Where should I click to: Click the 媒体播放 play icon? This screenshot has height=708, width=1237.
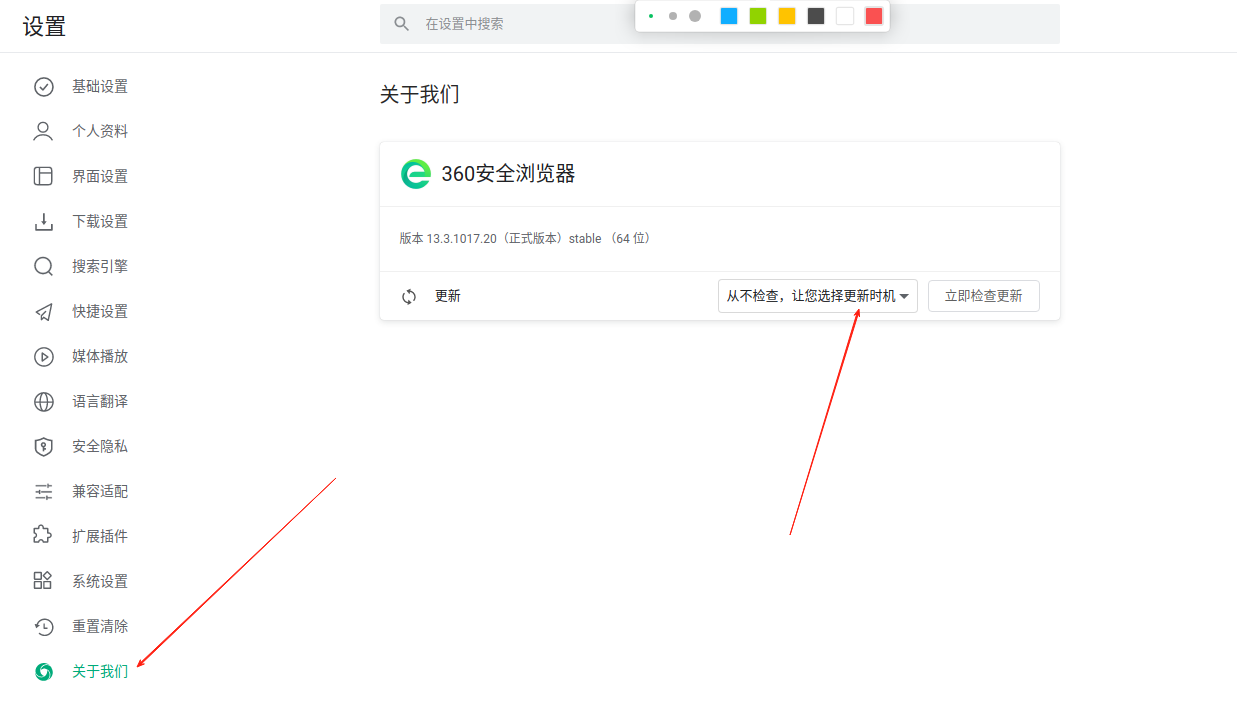[x=44, y=357]
